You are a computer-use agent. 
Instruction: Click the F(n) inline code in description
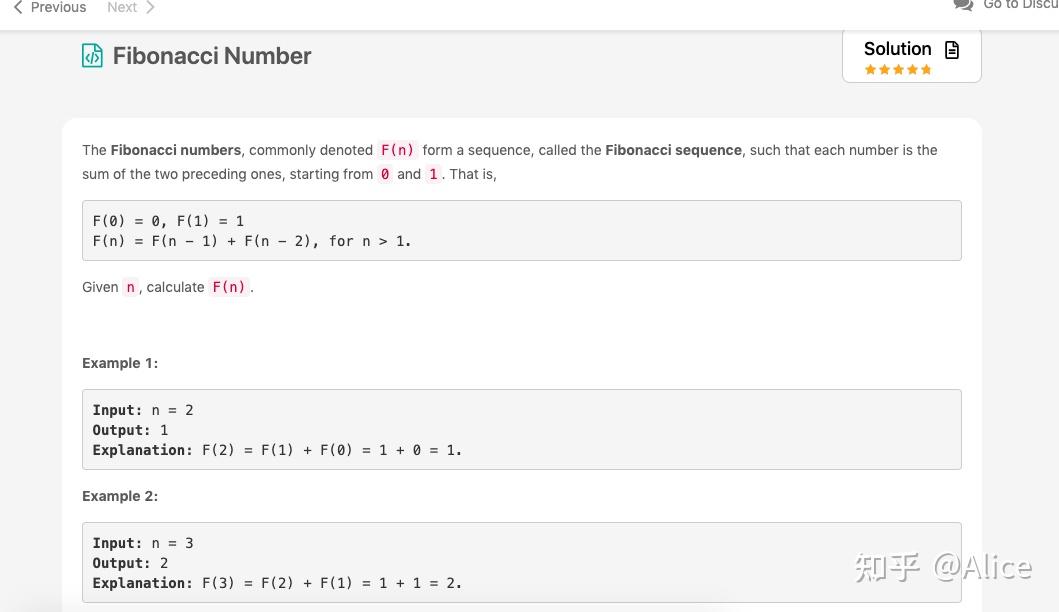click(x=397, y=150)
